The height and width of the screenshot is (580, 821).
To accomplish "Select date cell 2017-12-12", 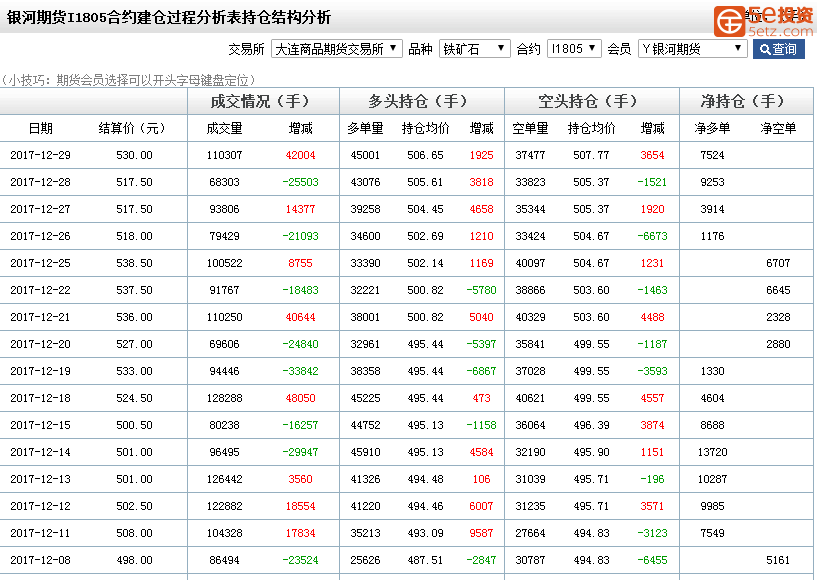I will coord(40,506).
